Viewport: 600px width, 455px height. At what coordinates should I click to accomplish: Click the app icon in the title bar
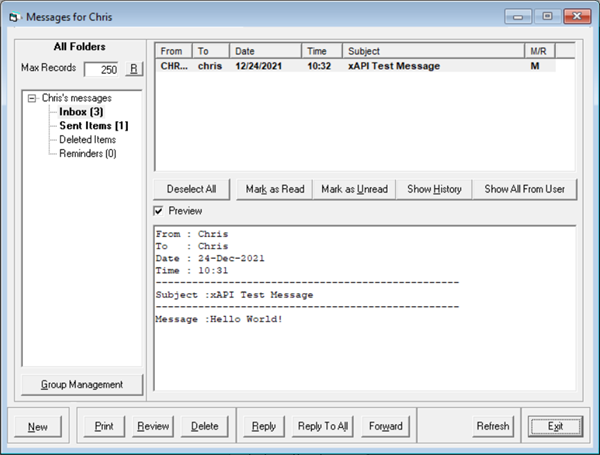(13, 16)
